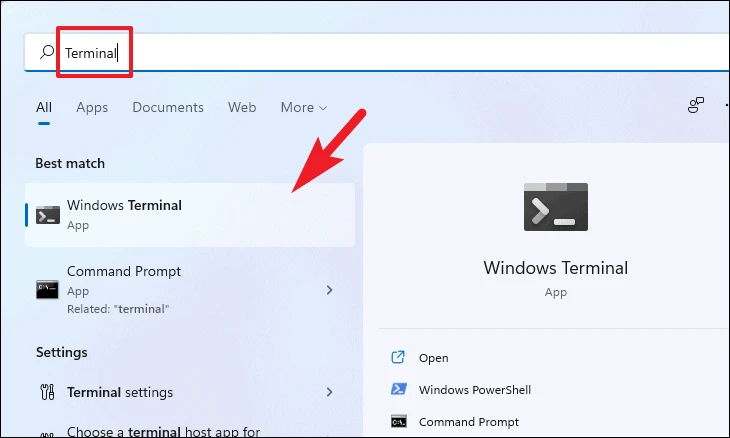
Task: Click the large Windows Terminal preview icon
Action: 556,207
